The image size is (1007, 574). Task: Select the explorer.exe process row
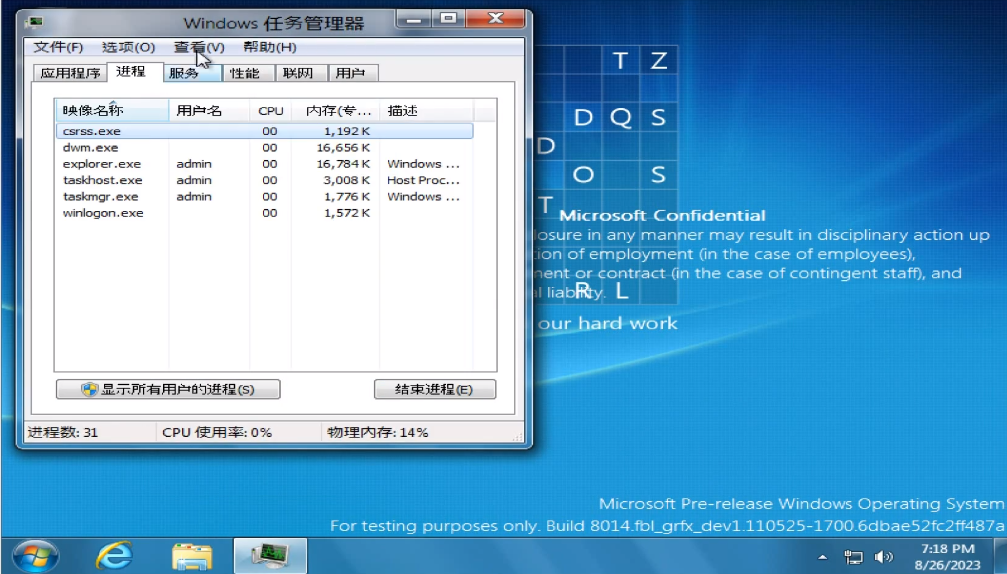pos(102,164)
